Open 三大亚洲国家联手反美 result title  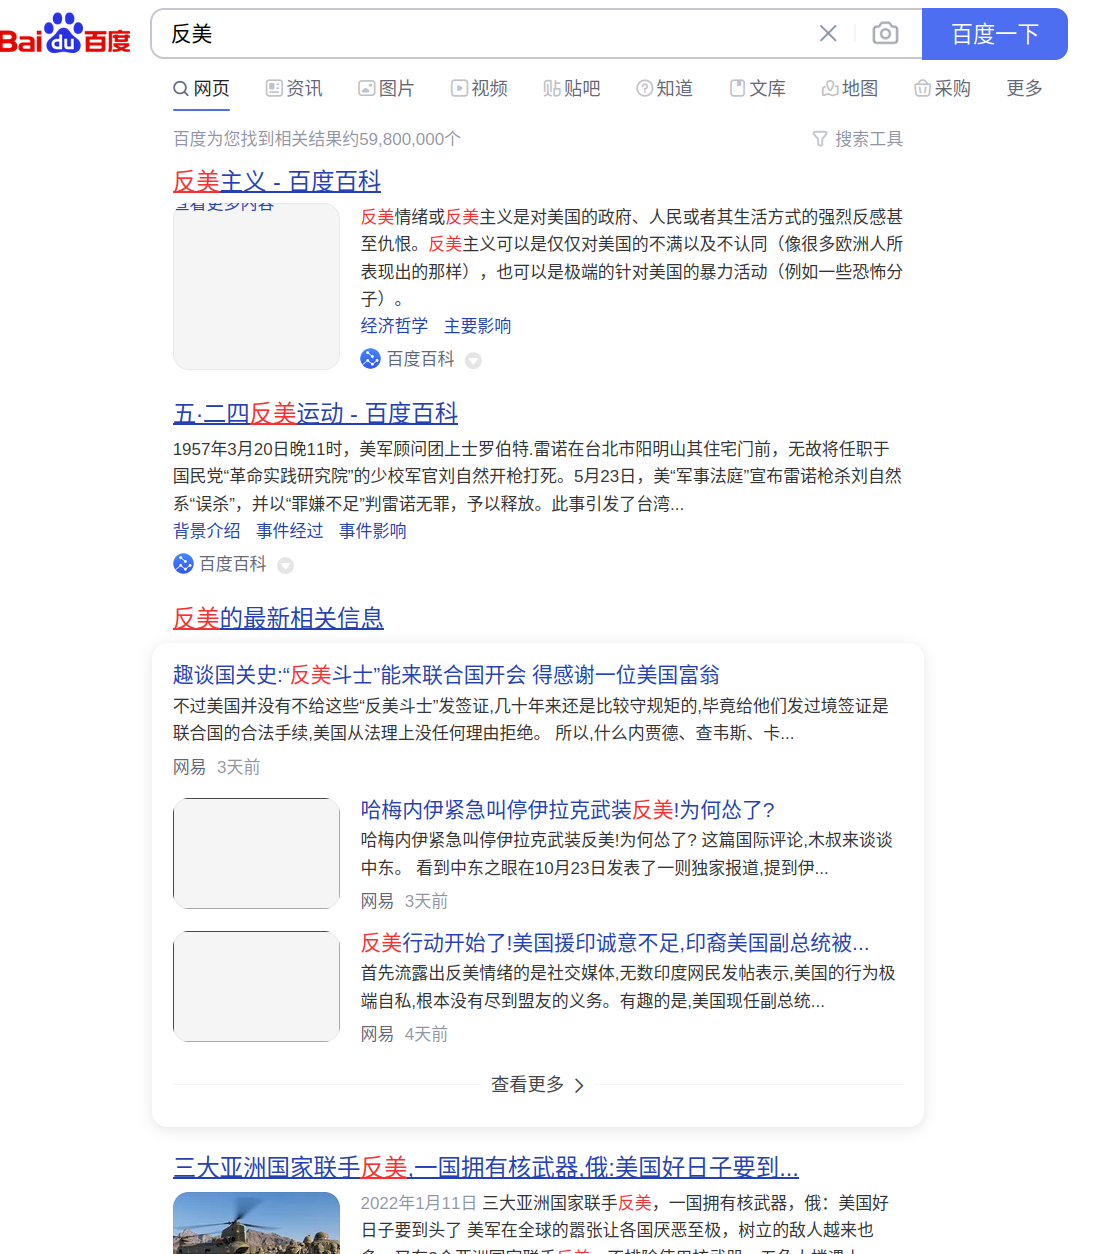486,1167
